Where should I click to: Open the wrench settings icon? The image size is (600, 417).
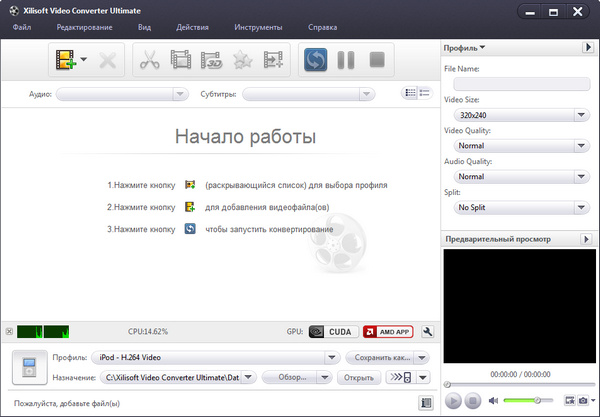tap(428, 332)
